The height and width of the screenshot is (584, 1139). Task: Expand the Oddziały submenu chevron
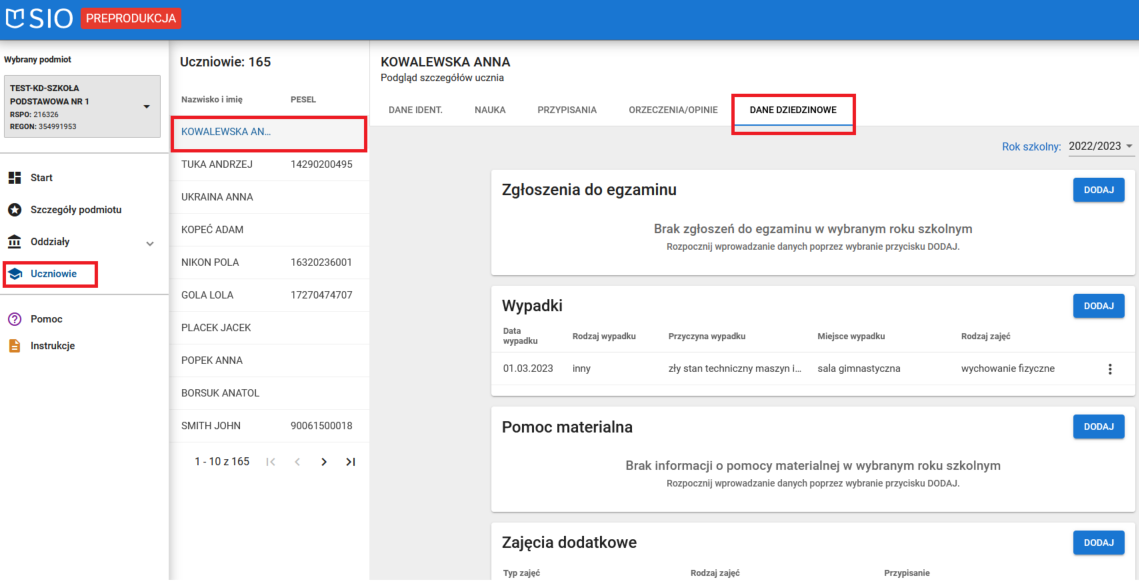click(x=150, y=241)
